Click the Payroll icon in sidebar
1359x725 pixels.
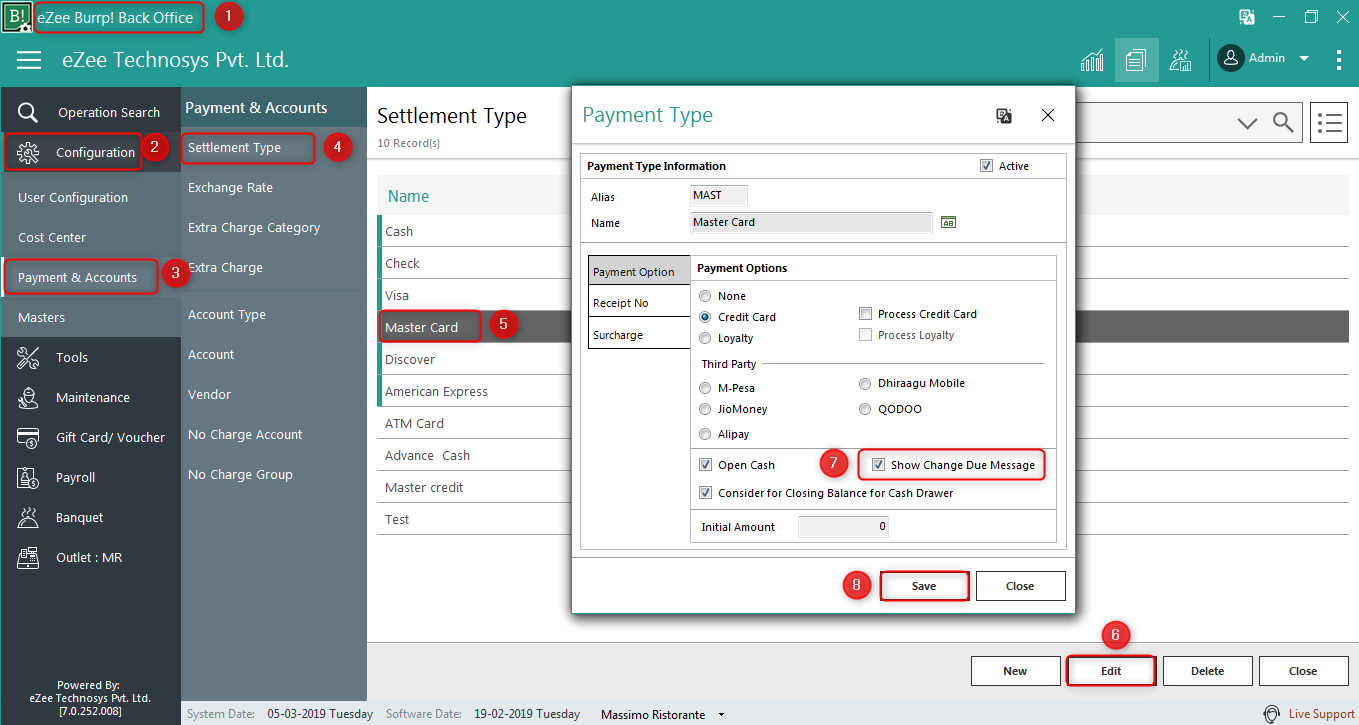(28, 477)
